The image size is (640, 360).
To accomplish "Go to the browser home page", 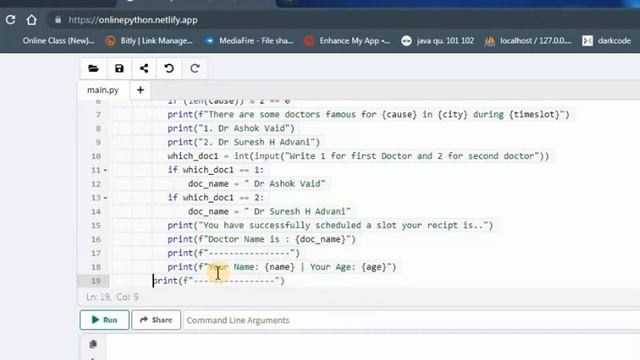I will pos(31,20).
